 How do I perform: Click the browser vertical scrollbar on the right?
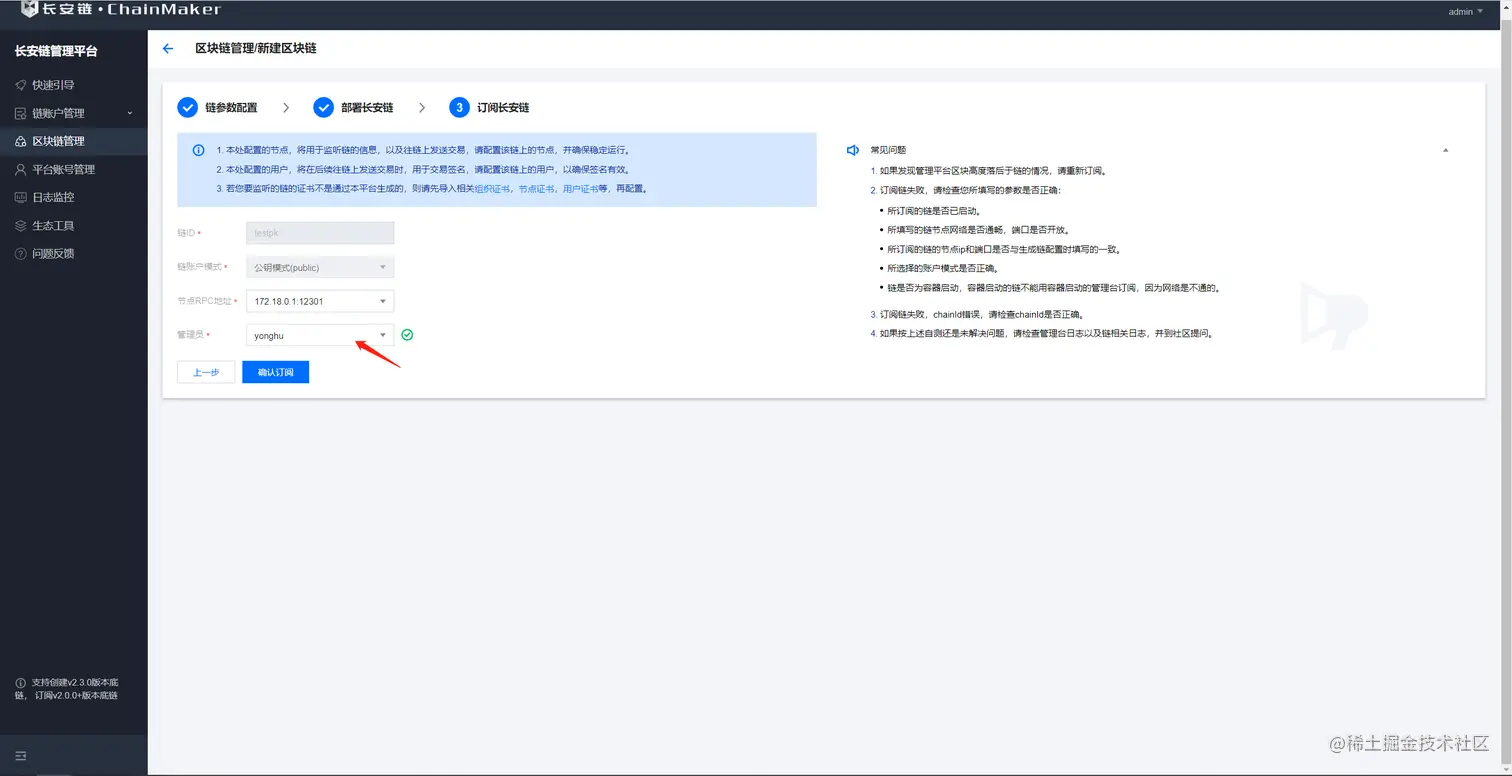(1506, 388)
